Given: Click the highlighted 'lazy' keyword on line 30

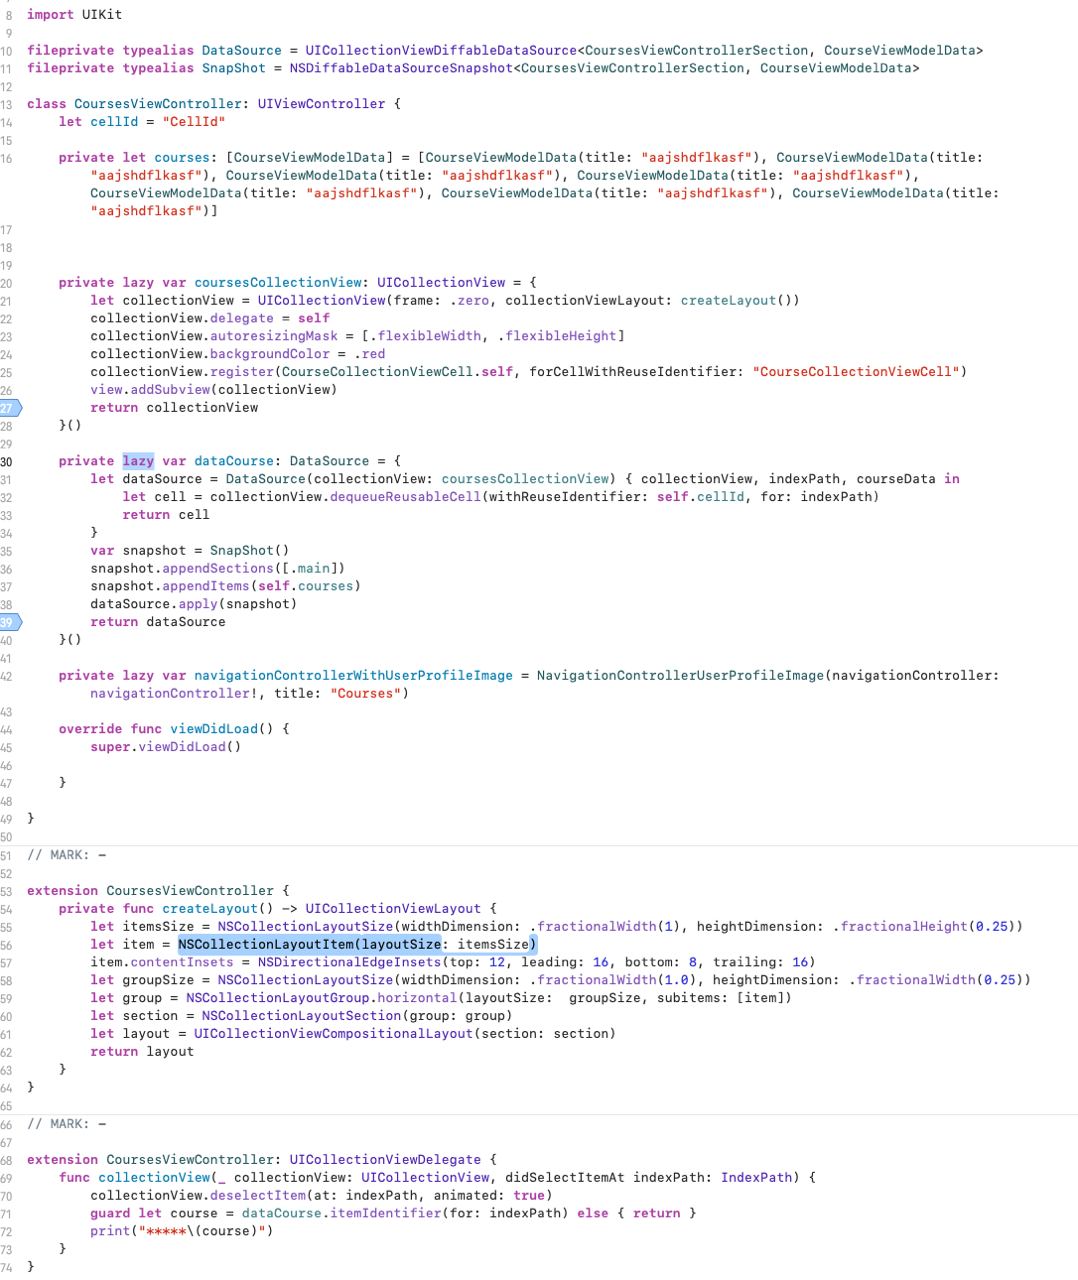Looking at the screenshot, I should [x=138, y=461].
